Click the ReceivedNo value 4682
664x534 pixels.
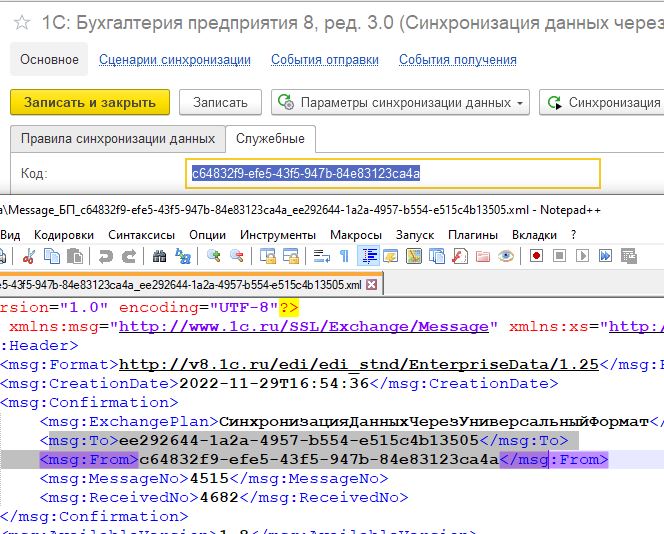[x=219, y=497]
